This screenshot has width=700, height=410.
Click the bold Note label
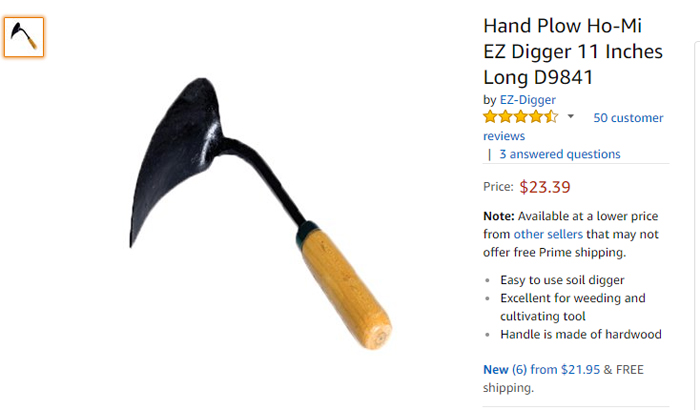[499, 216]
